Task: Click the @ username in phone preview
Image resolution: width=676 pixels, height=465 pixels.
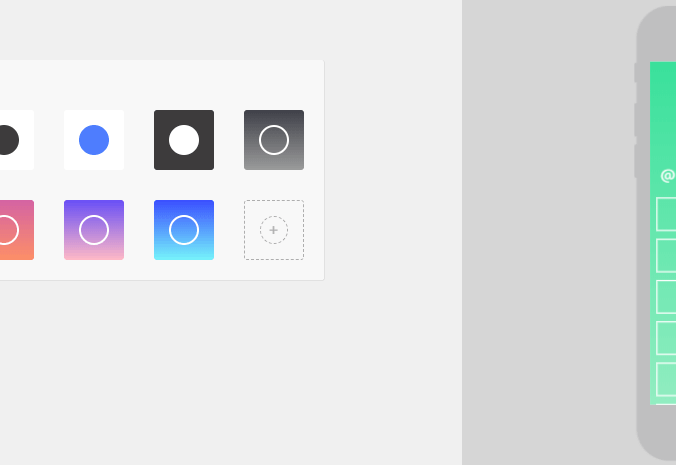Action: coord(668,175)
